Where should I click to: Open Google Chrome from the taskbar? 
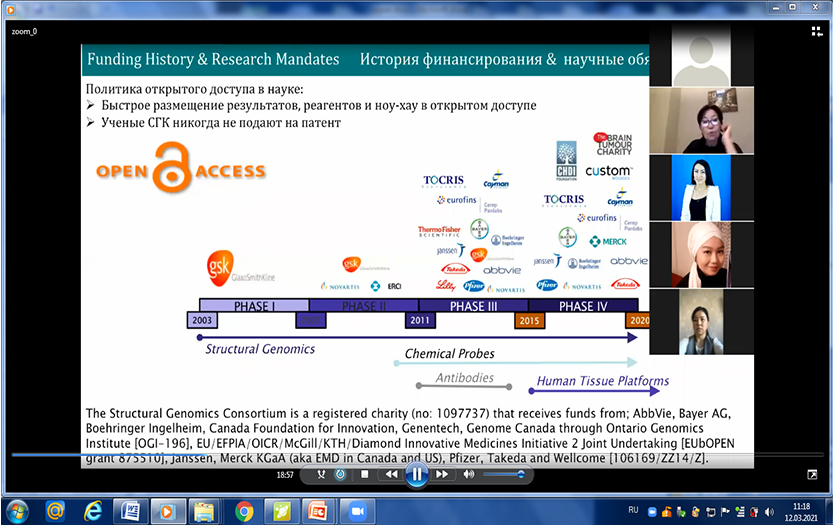click(x=244, y=512)
